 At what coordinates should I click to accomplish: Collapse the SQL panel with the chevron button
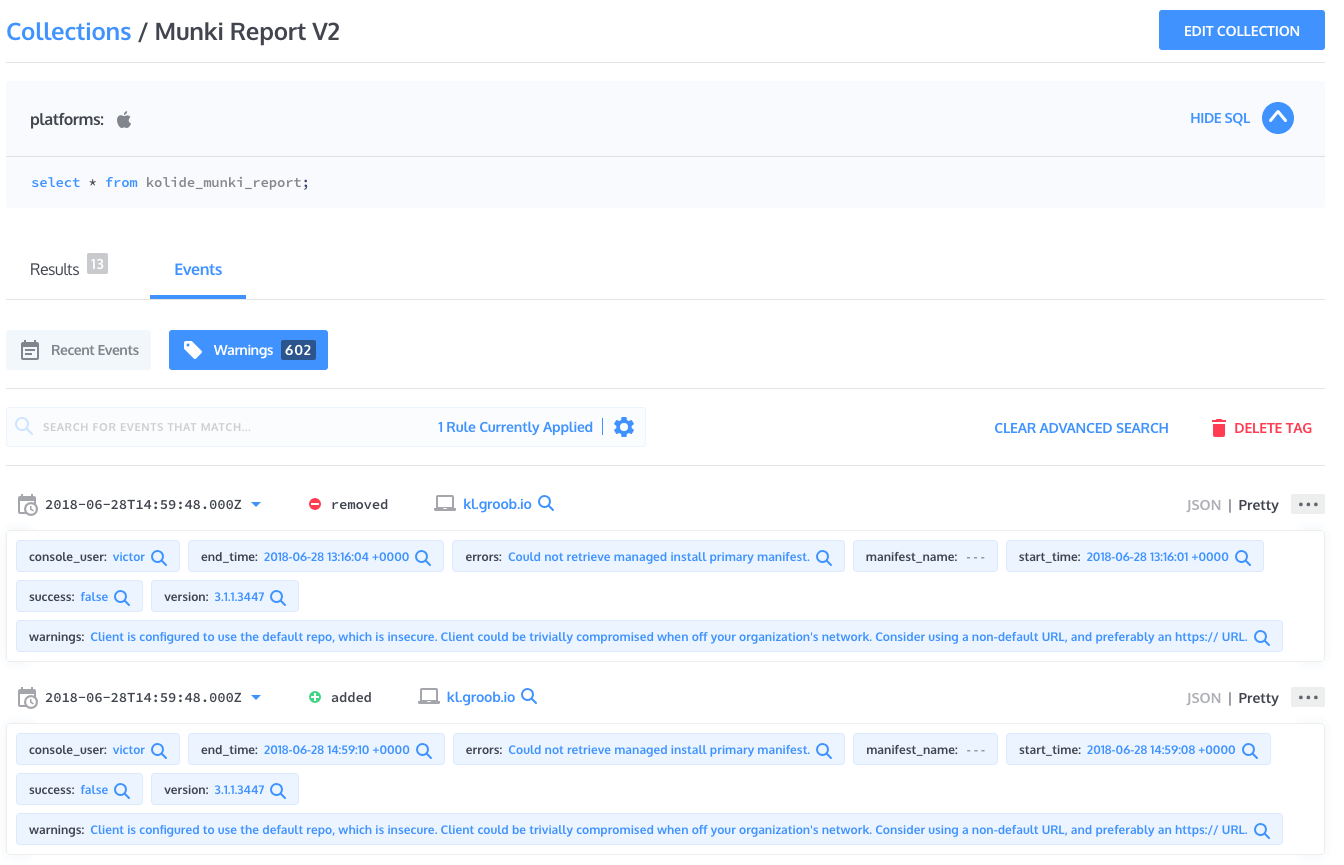[1277, 118]
